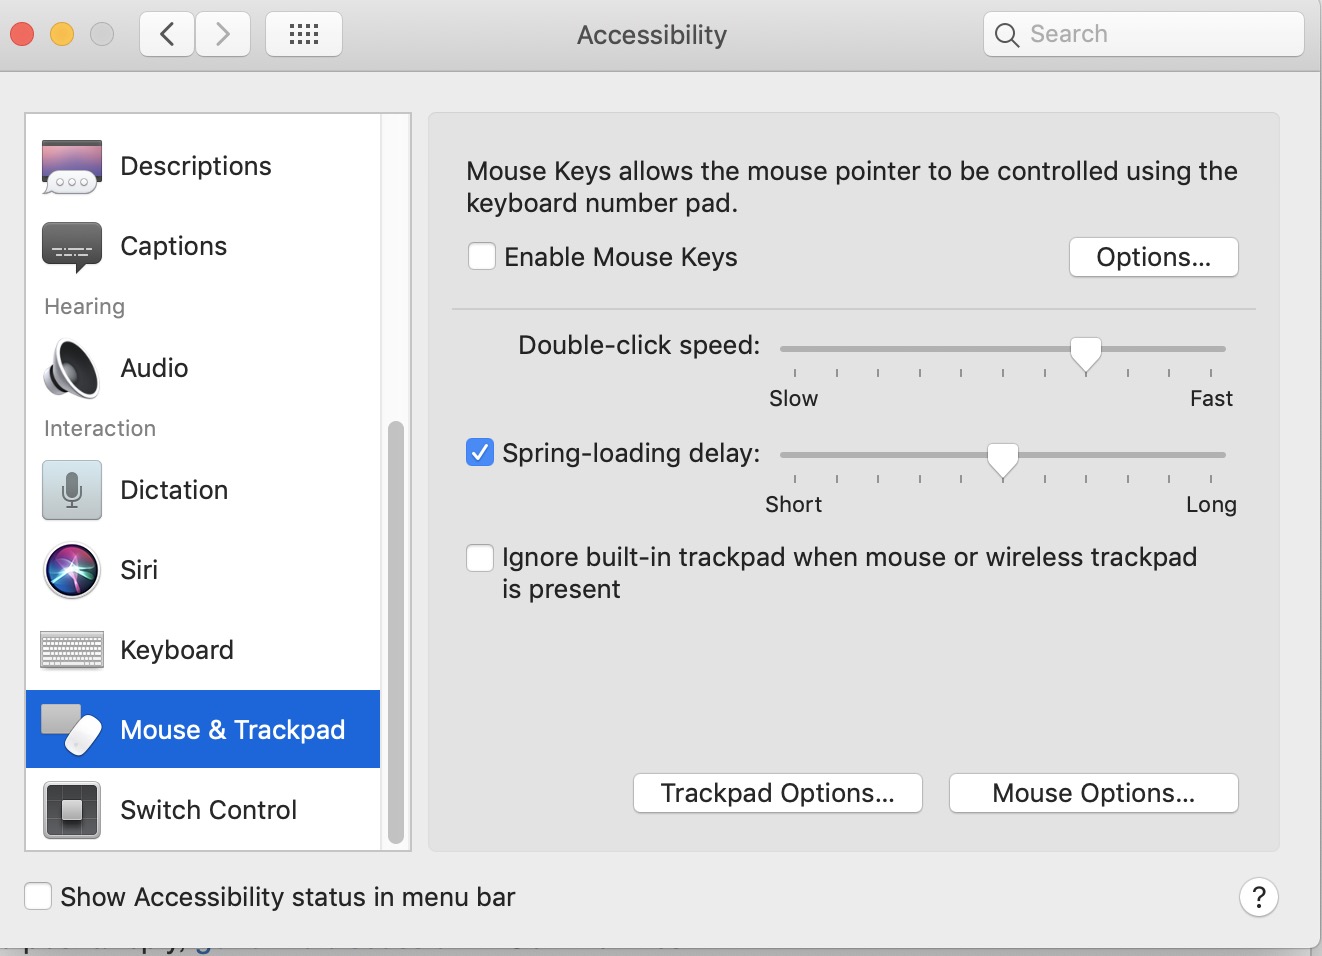
Task: Click the Double-click speed slider thumb
Action: point(1086,352)
